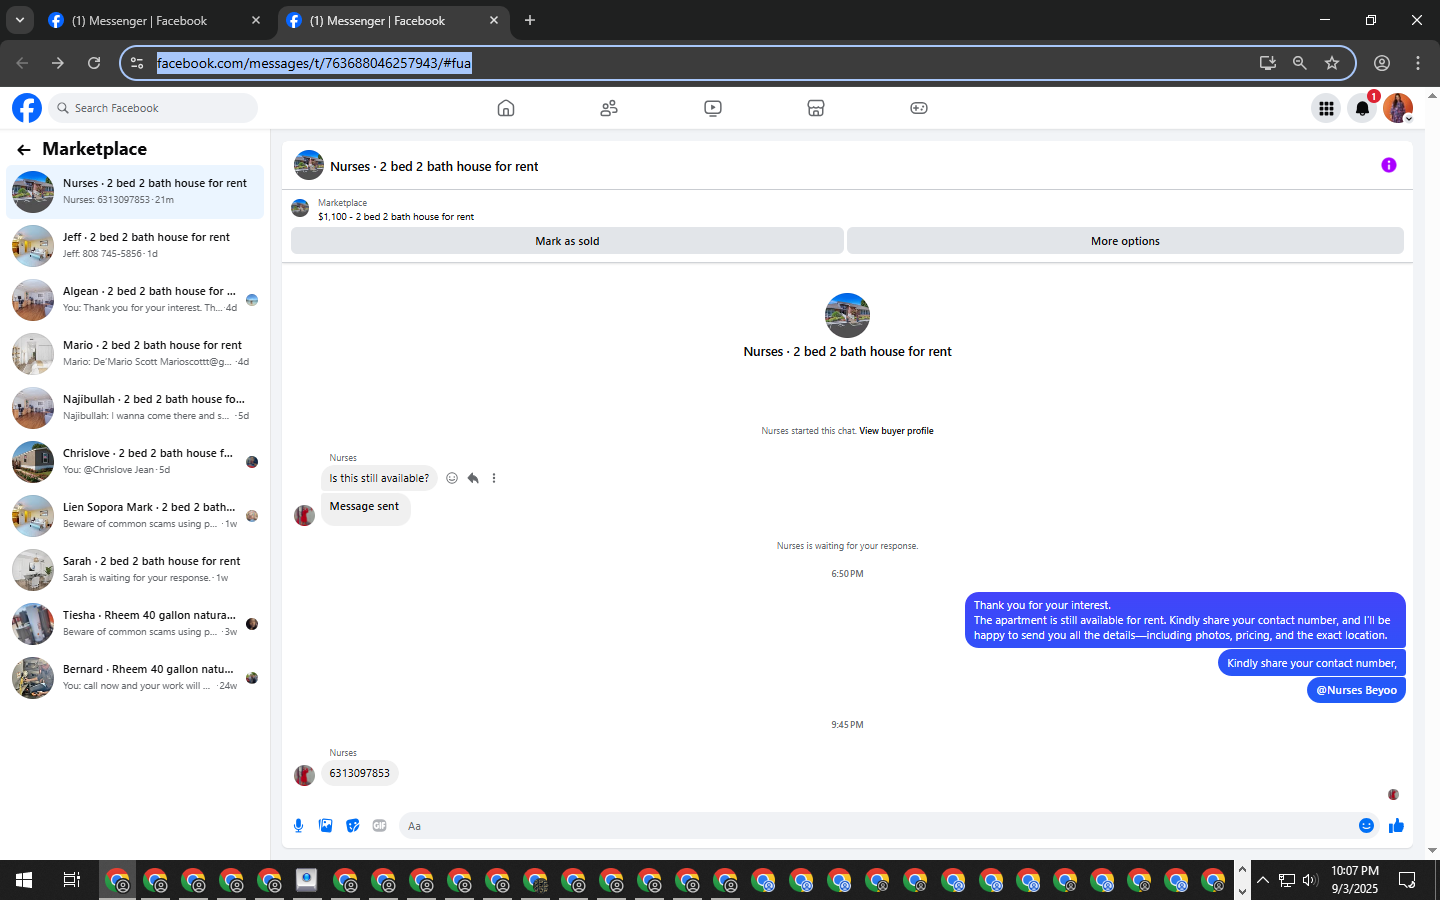The height and width of the screenshot is (900, 1440).
Task: Select the Nurses conversation in the list
Action: click(x=135, y=192)
